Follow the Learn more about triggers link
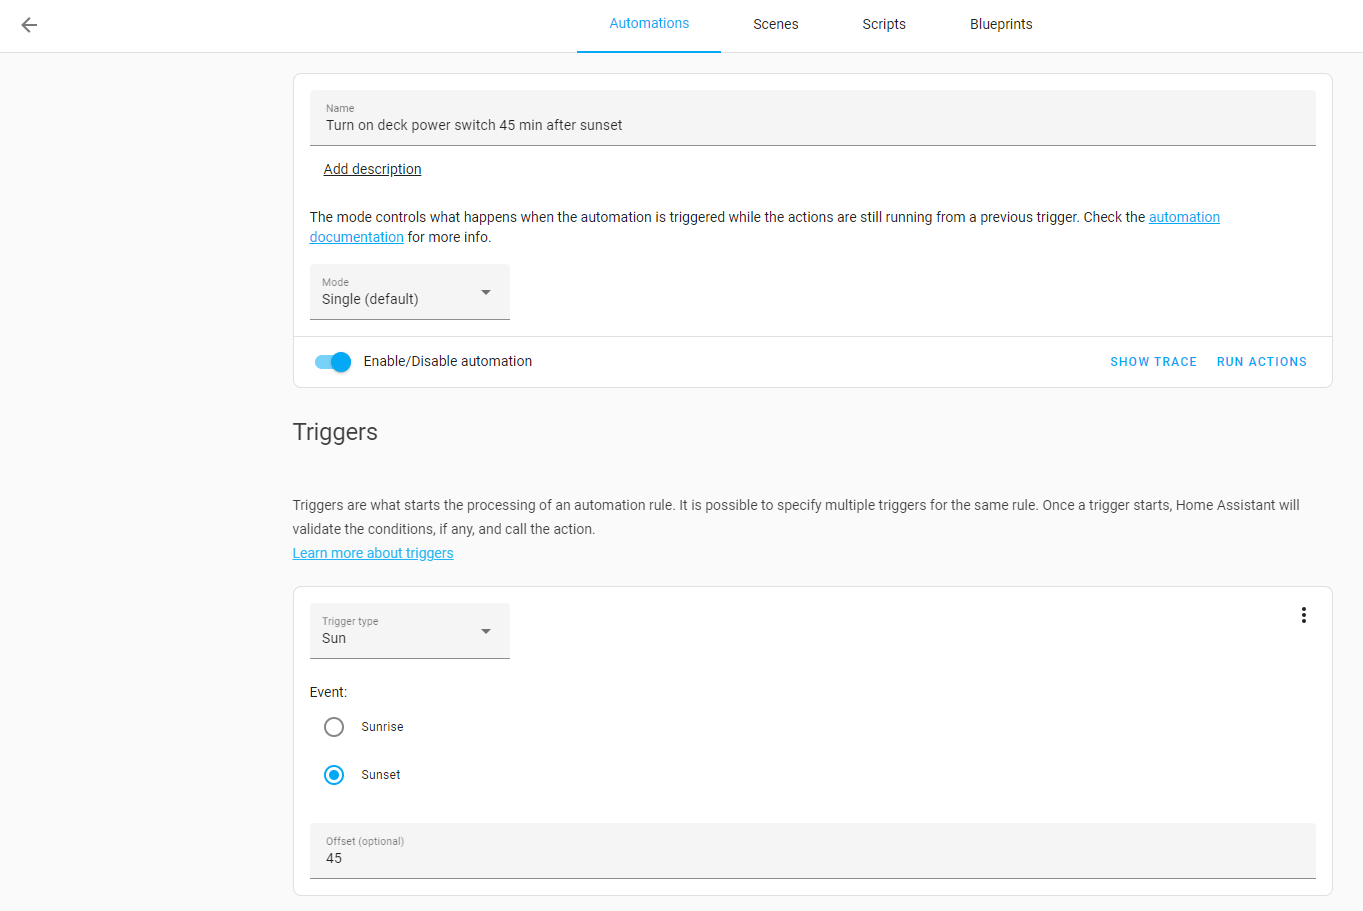 click(373, 553)
